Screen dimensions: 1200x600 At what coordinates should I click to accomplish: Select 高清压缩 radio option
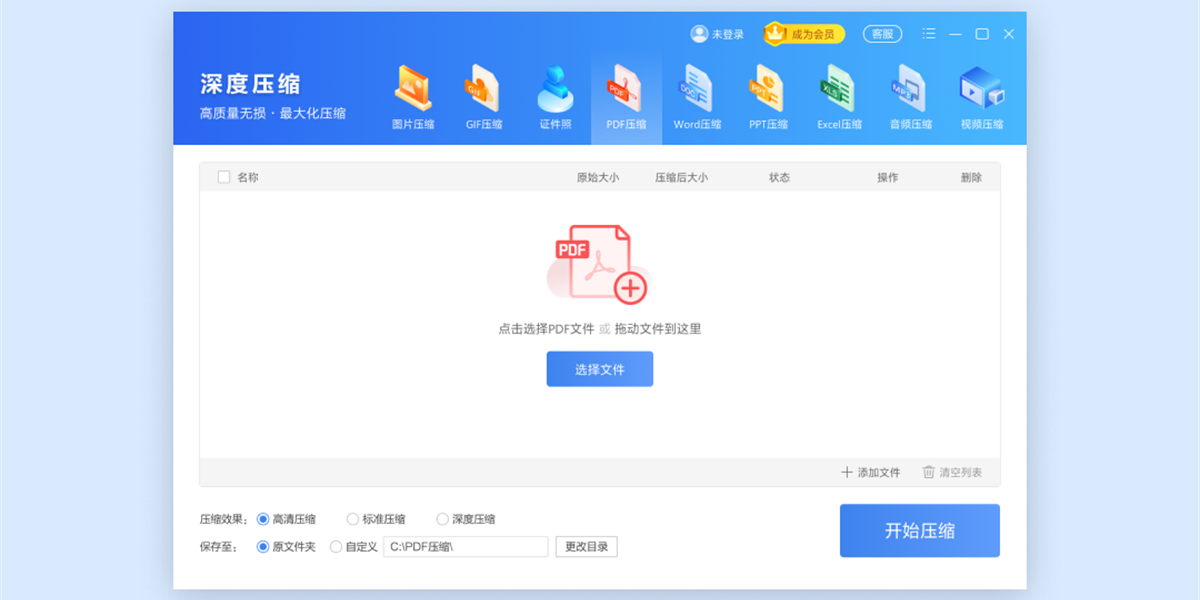[x=286, y=519]
